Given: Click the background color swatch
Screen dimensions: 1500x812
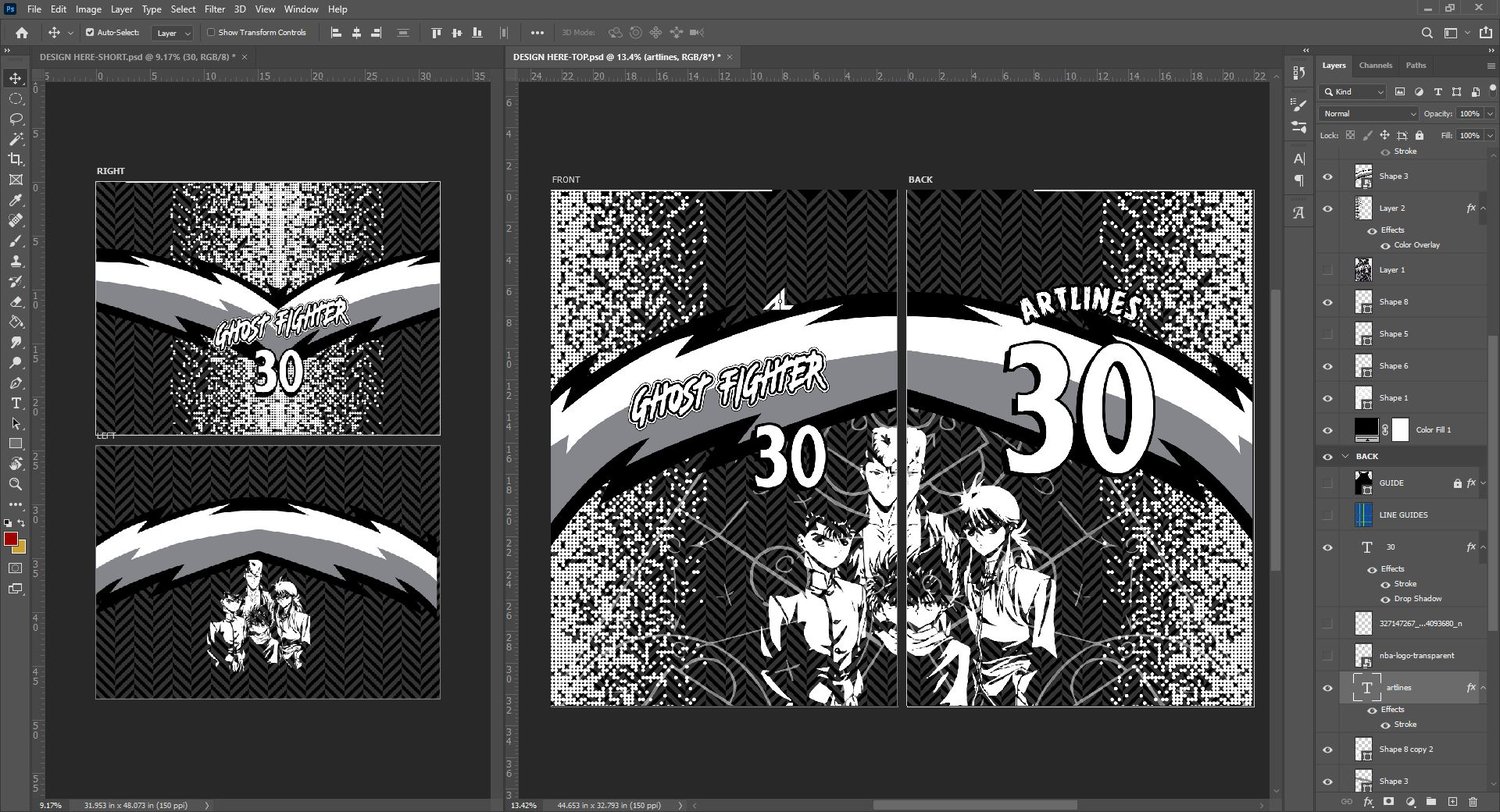Looking at the screenshot, I should click(x=19, y=547).
